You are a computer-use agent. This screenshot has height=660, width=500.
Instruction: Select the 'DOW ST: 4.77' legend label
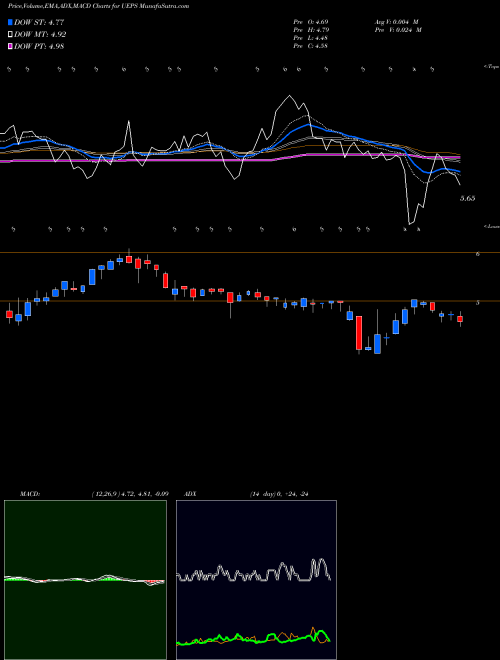tap(39, 22)
